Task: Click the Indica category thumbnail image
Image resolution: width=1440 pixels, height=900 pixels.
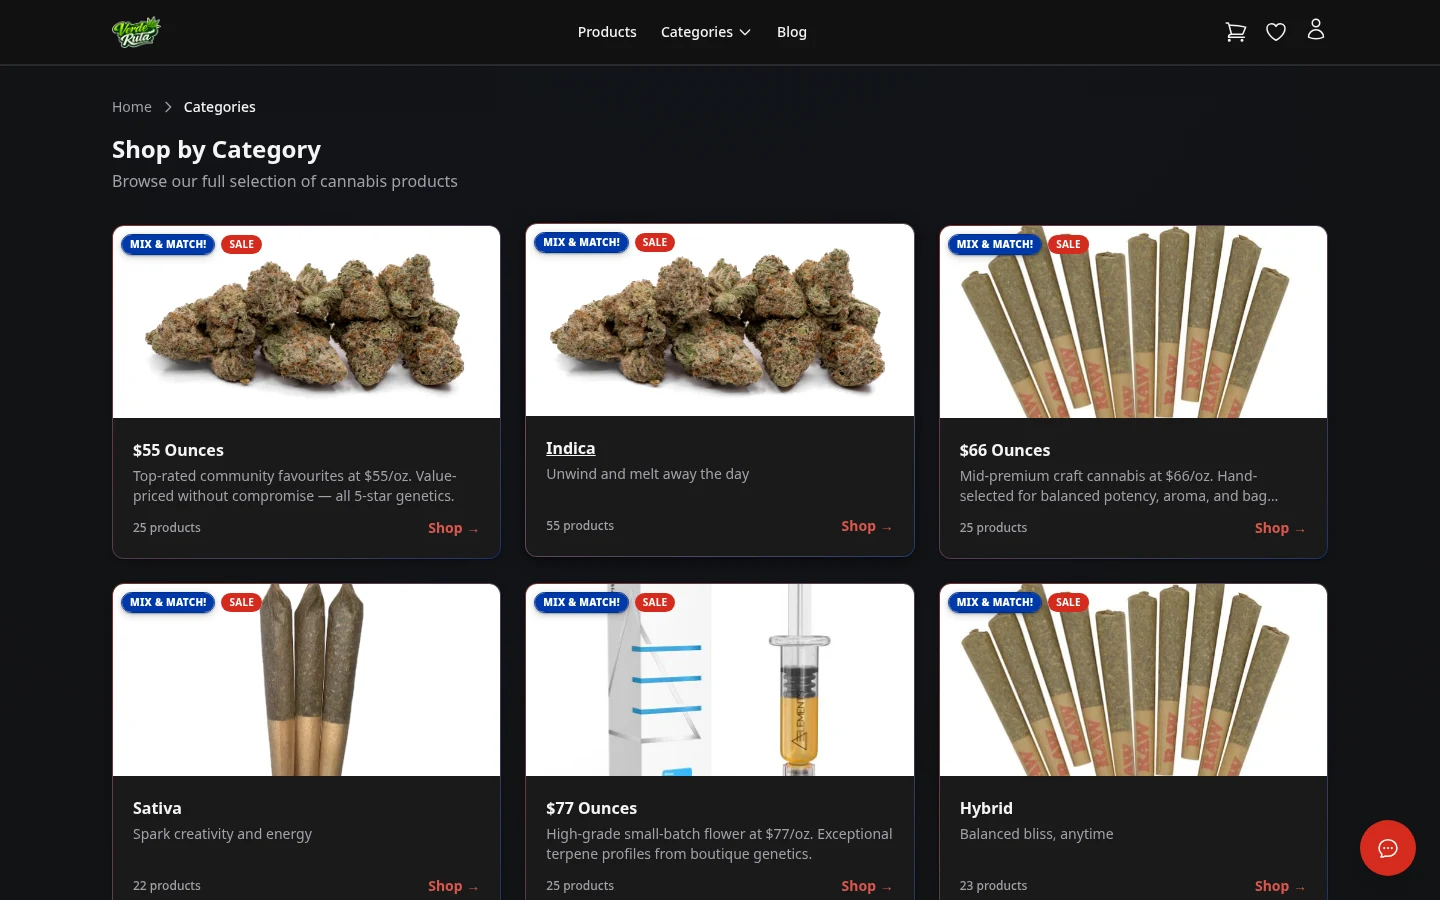Action: tap(719, 320)
